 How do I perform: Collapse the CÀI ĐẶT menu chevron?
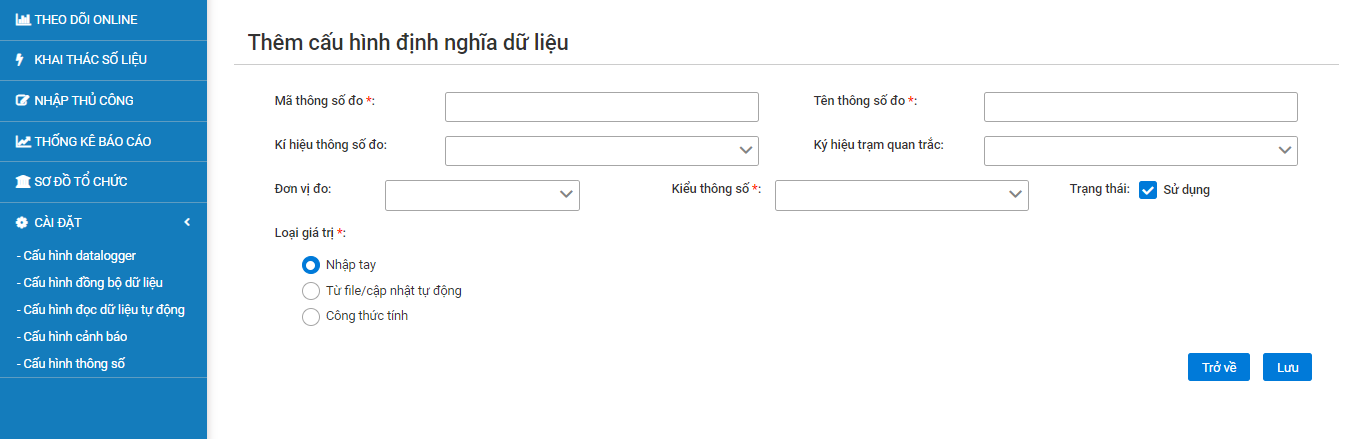pyautogui.click(x=187, y=222)
